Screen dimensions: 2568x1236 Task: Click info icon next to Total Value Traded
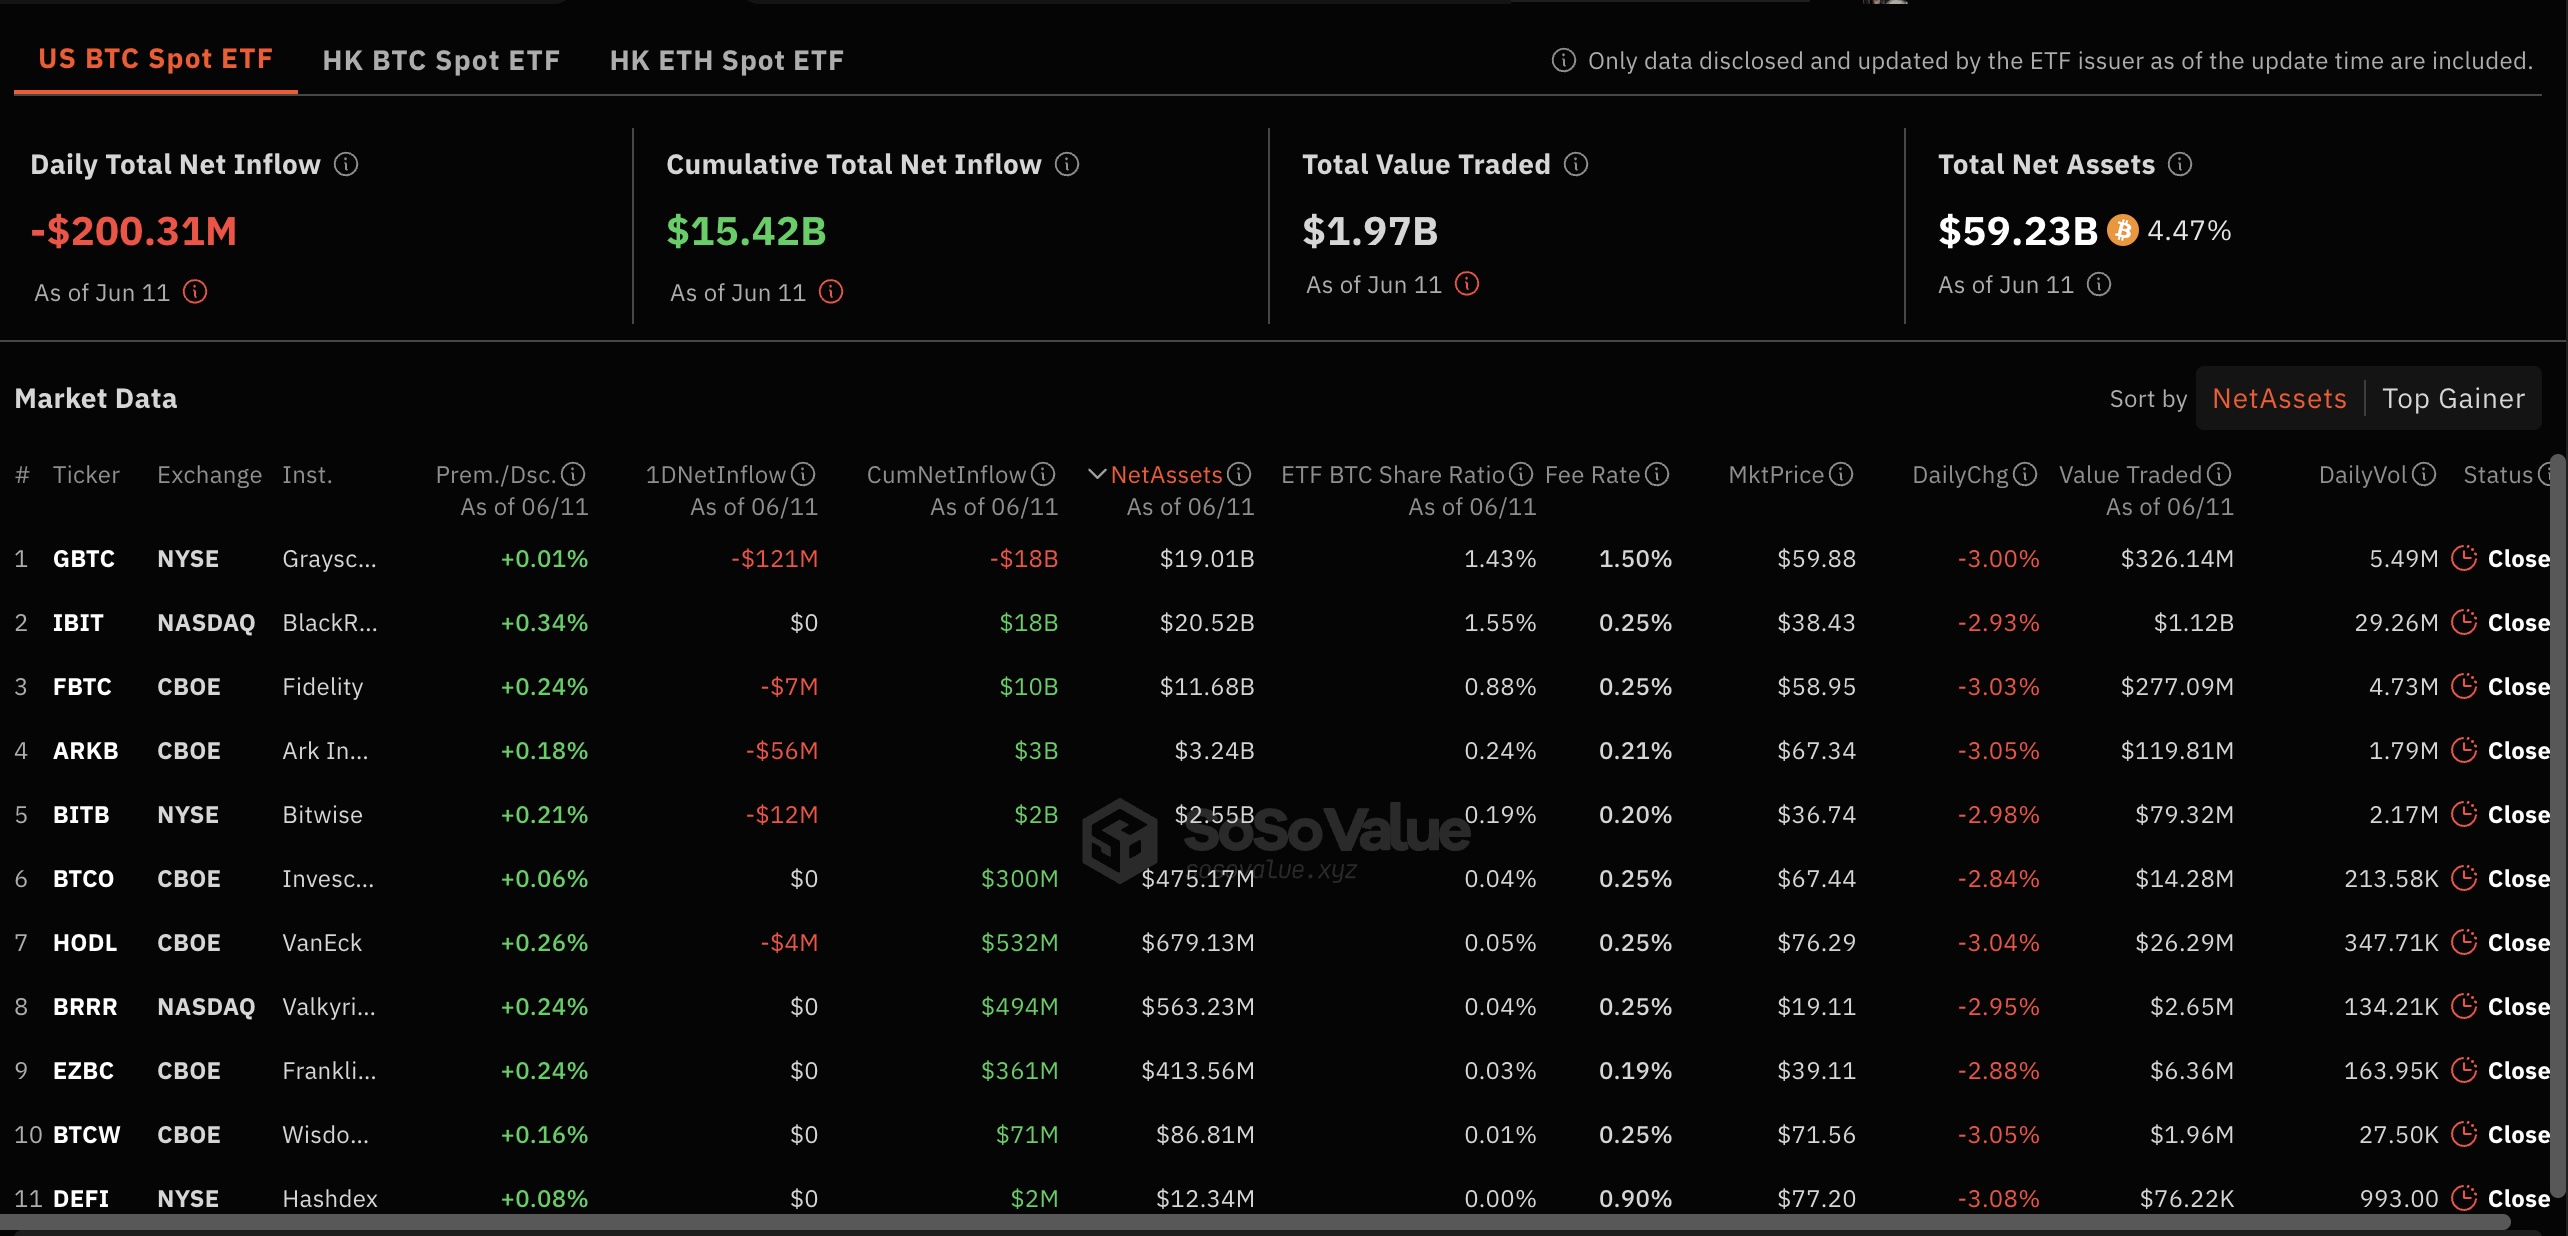click(x=1576, y=164)
